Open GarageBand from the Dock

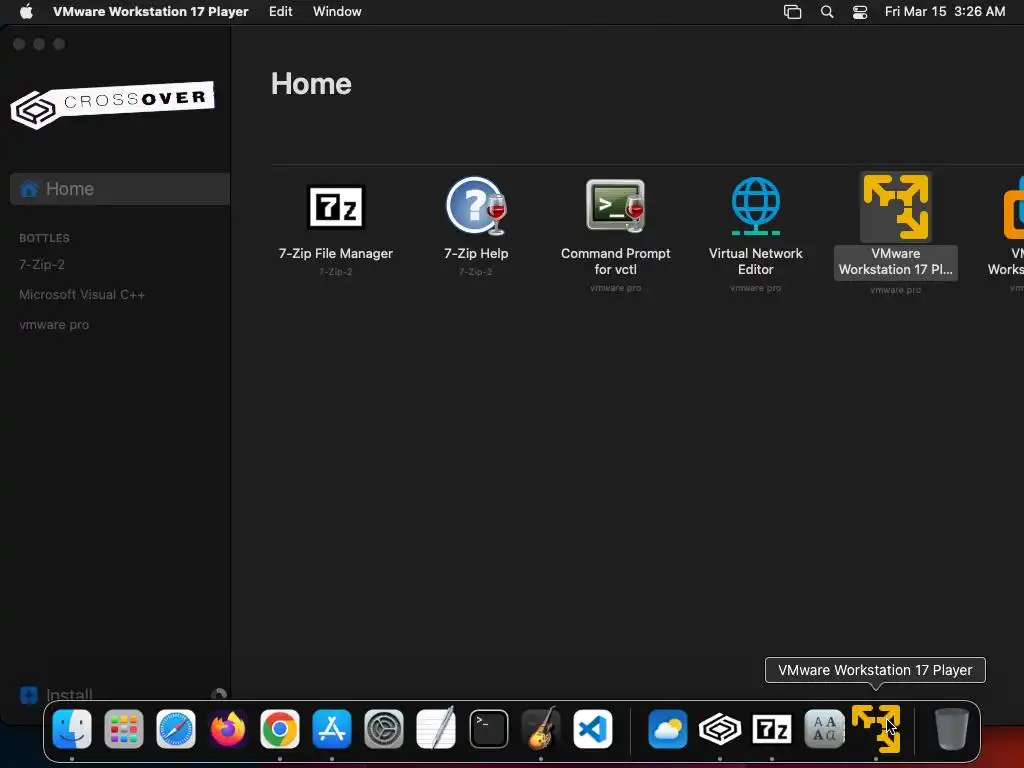[x=541, y=728]
